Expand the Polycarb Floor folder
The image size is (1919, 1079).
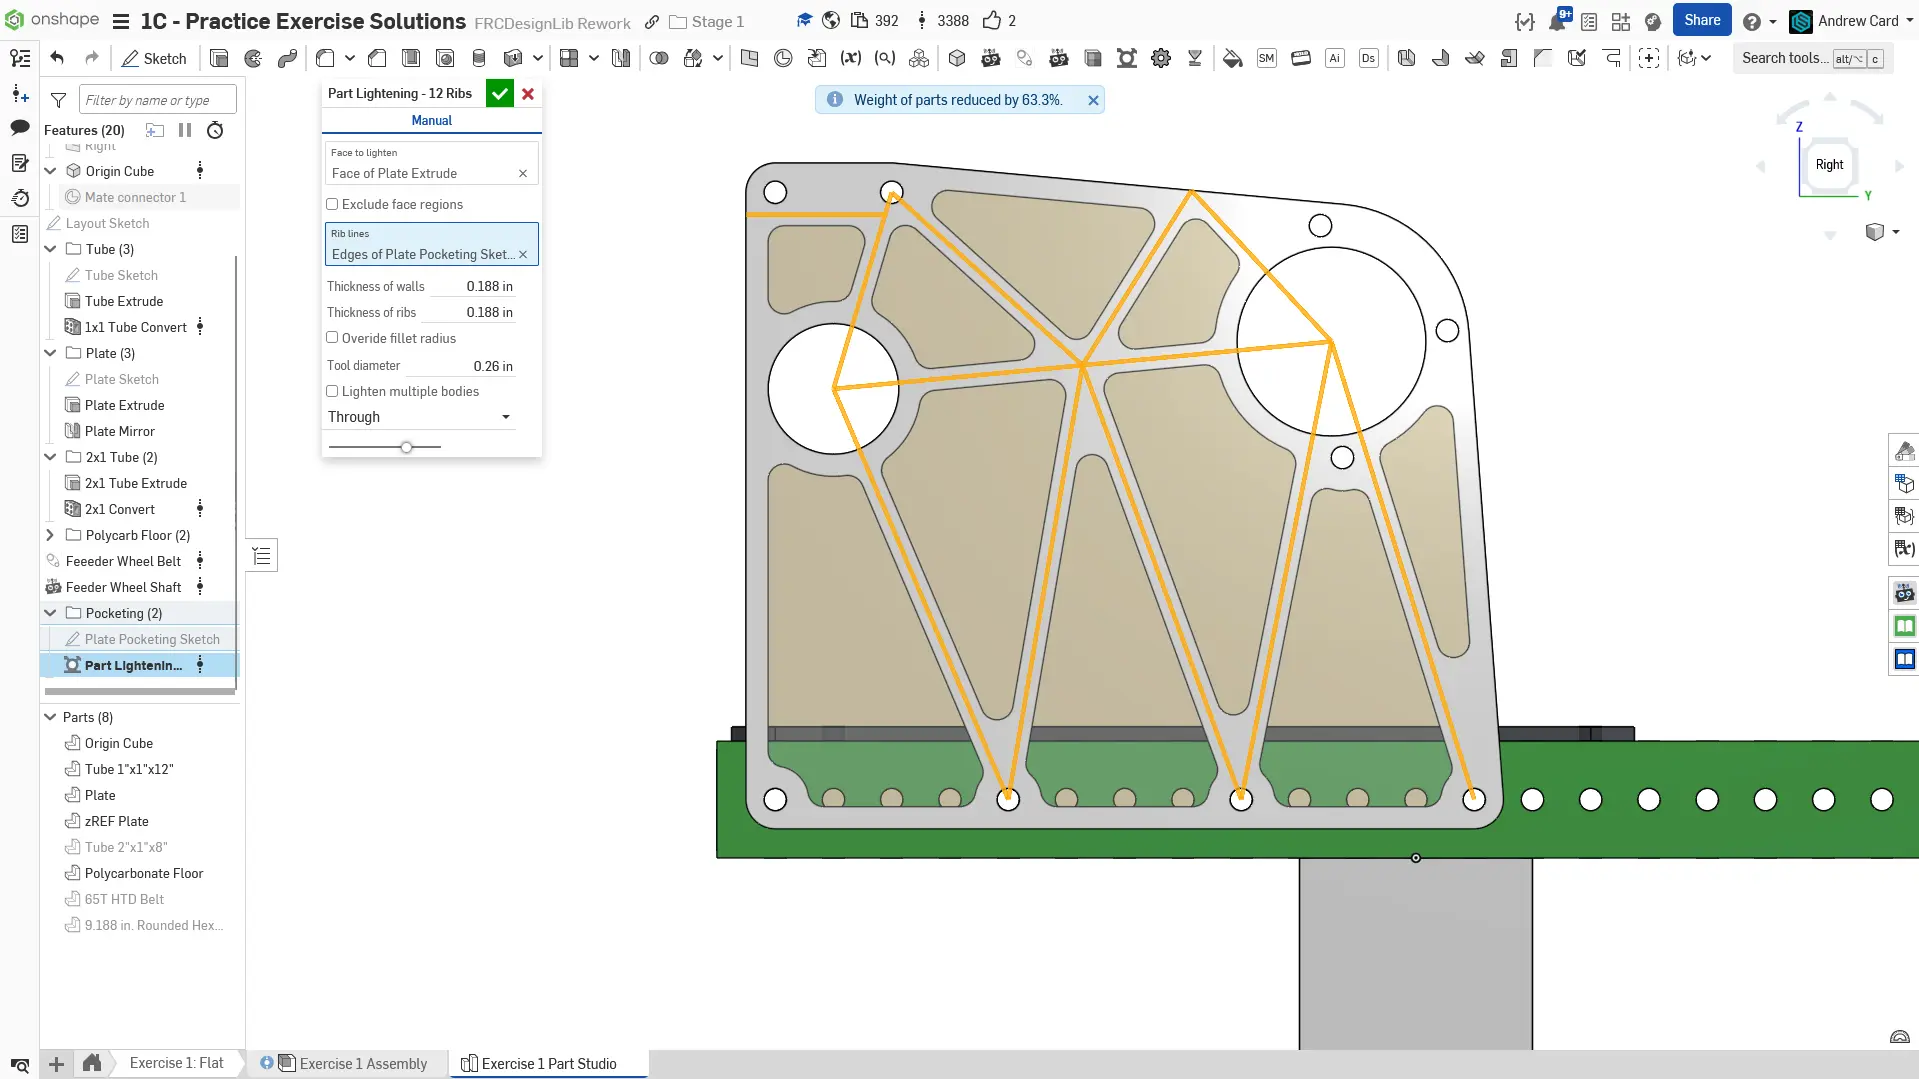pyautogui.click(x=50, y=535)
